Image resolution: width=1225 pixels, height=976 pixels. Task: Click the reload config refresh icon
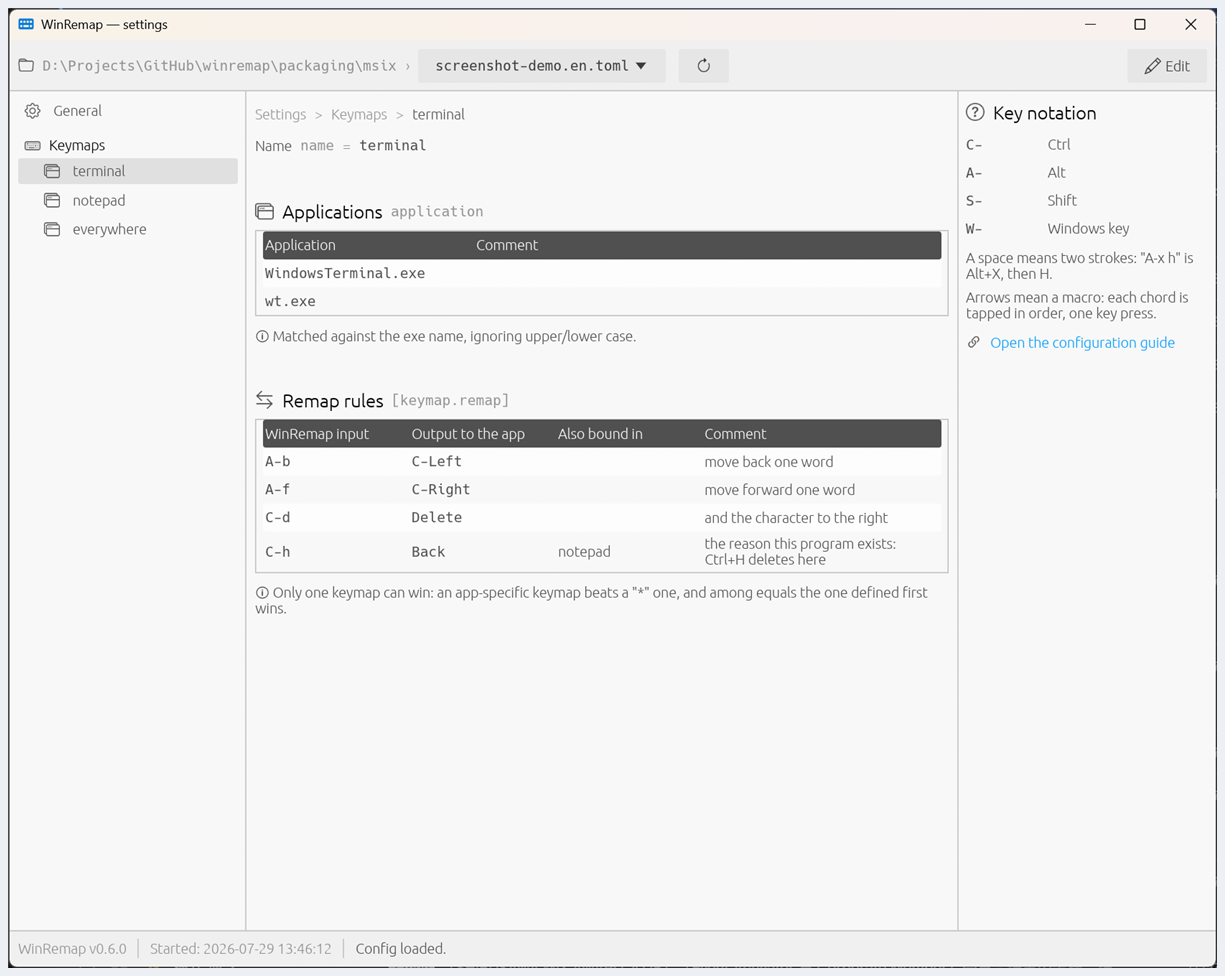704,66
